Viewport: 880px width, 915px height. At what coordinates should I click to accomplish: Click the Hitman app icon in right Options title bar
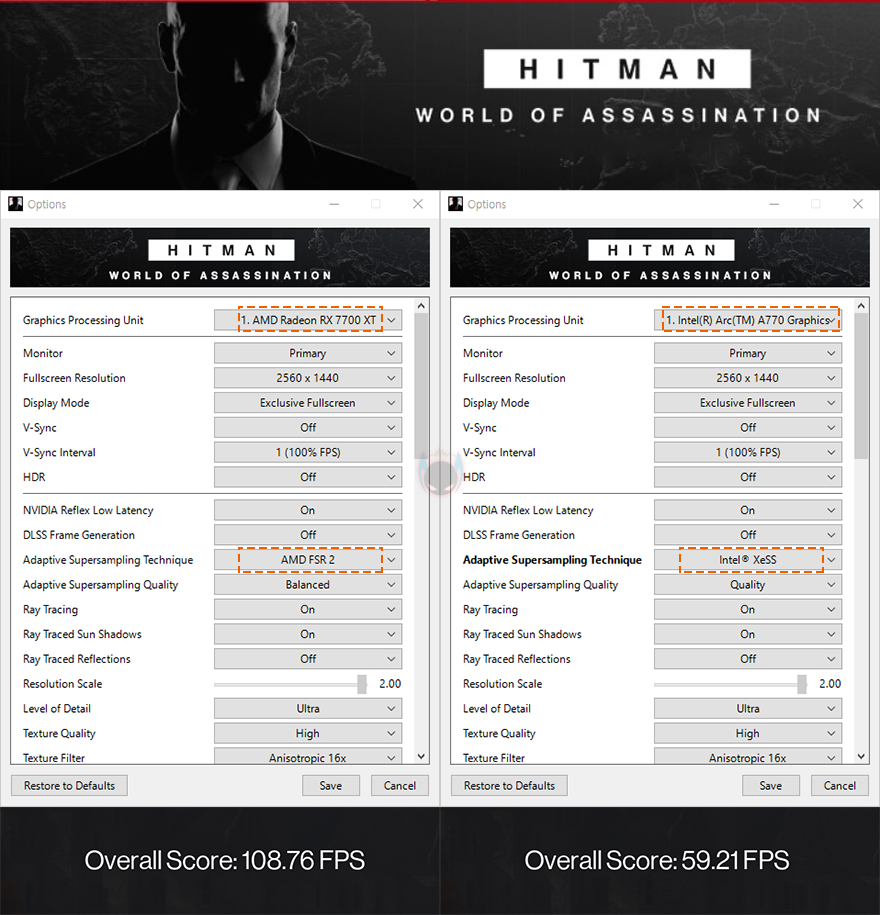point(456,204)
